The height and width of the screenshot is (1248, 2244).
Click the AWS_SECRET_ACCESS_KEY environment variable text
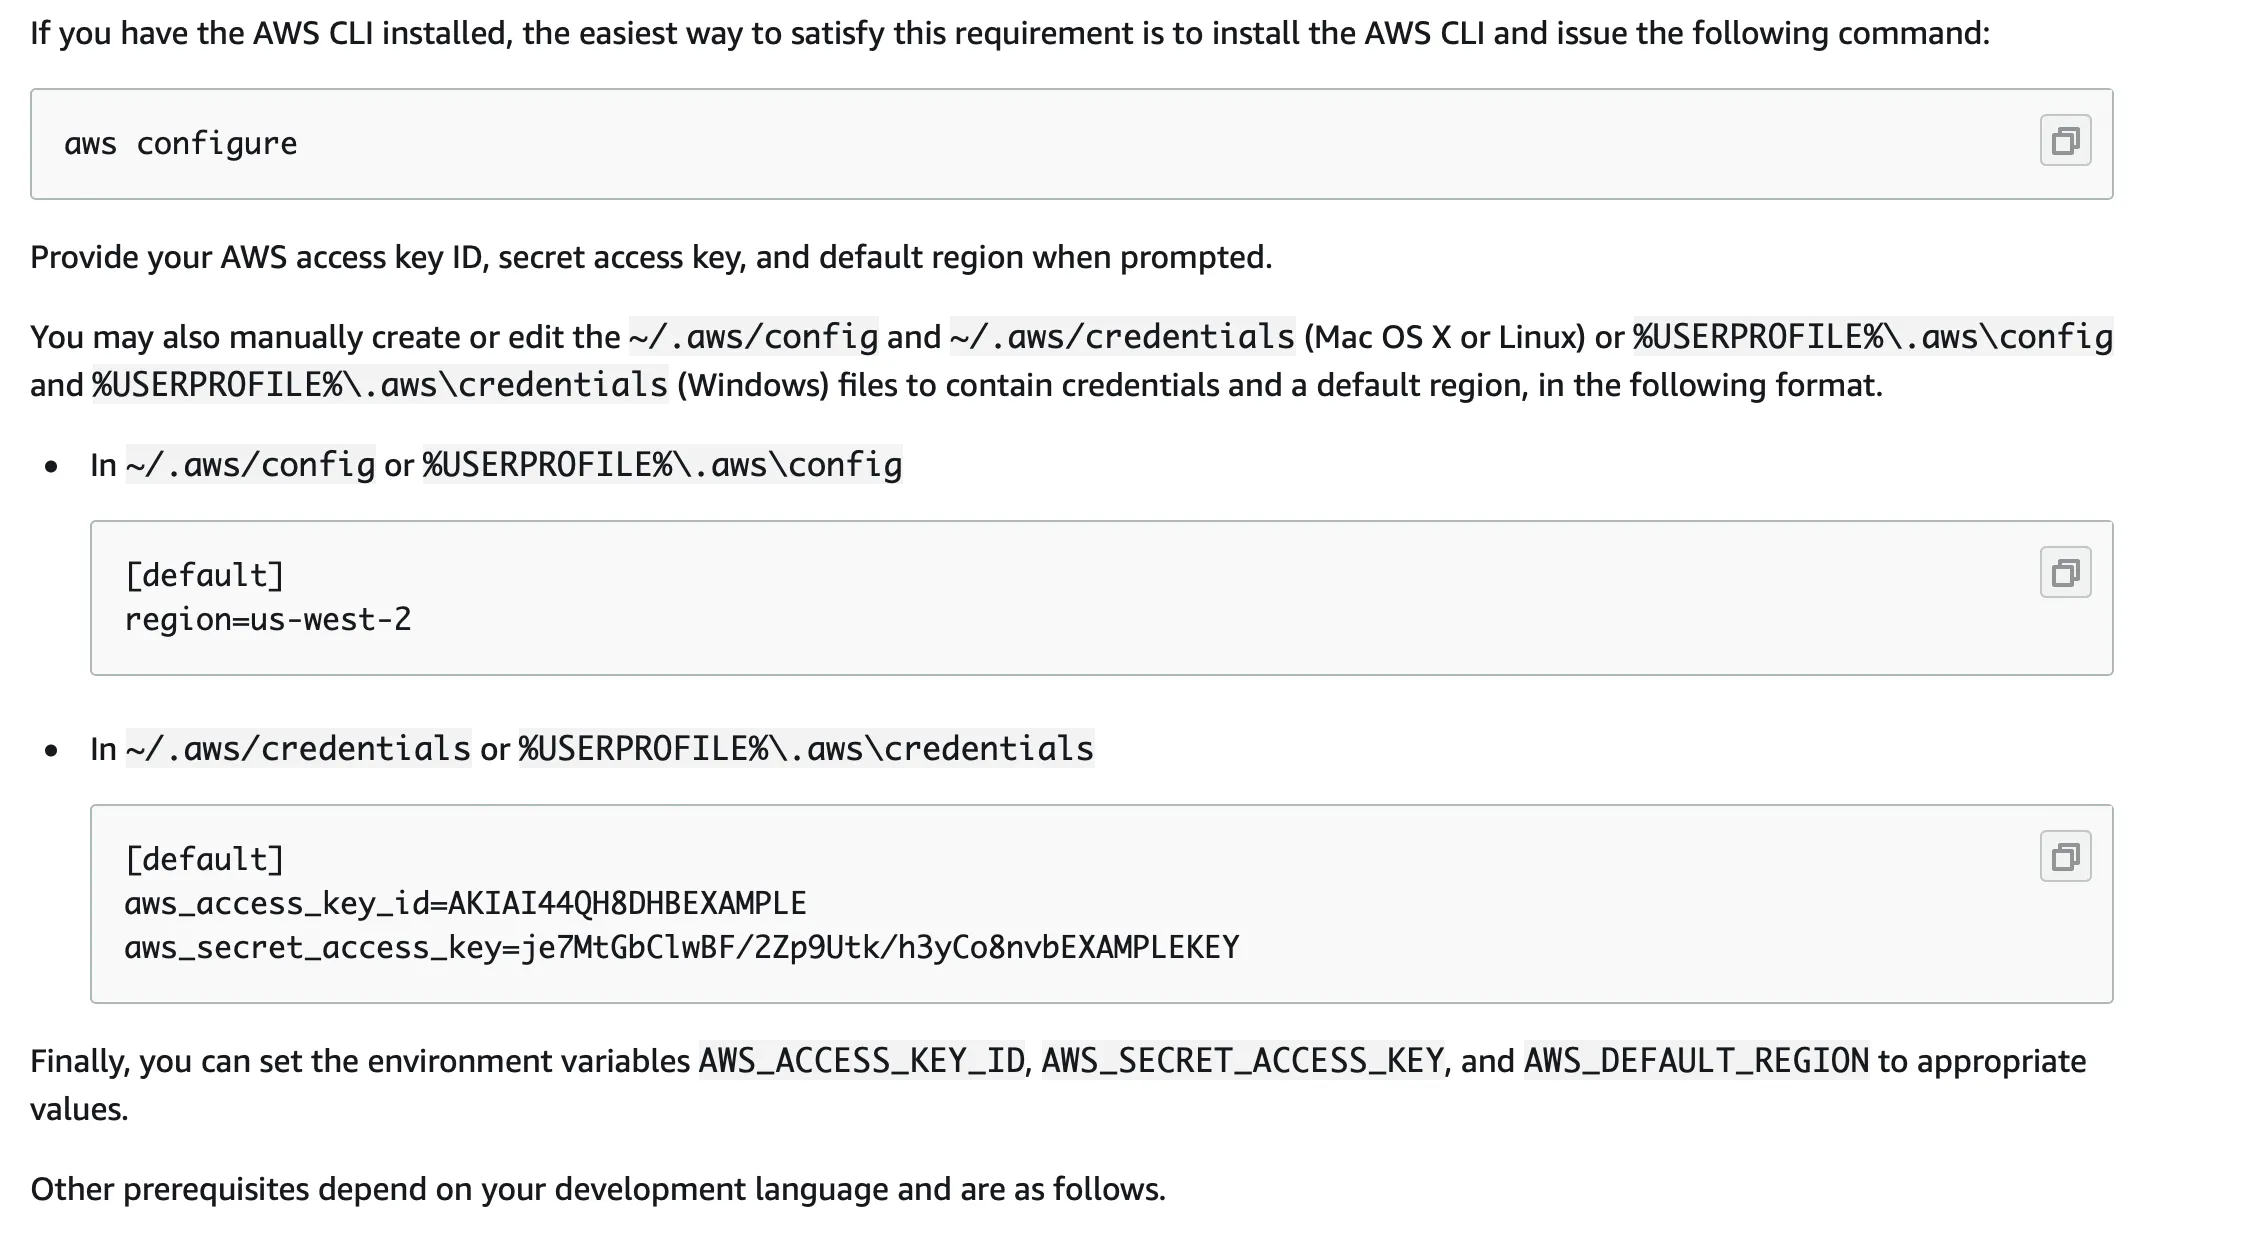click(x=1242, y=1061)
